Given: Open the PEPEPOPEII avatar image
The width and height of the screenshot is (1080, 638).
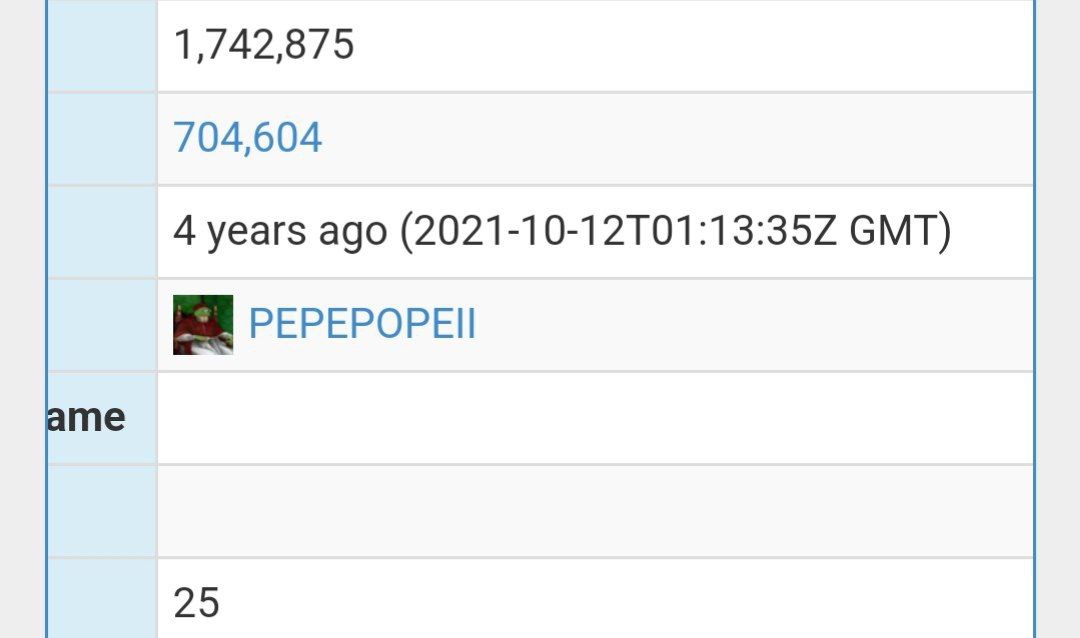Looking at the screenshot, I should 203,325.
